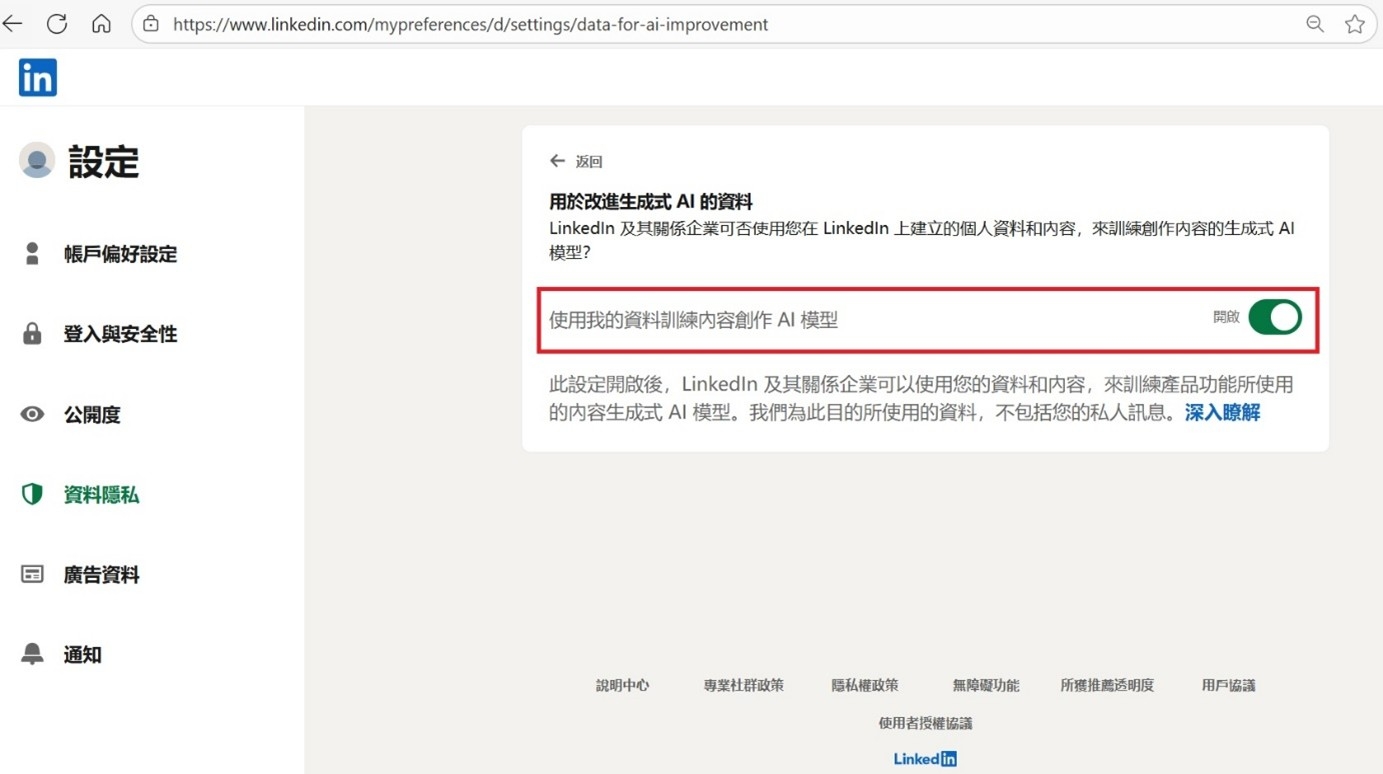This screenshot has height=774, width=1383.
Task: Click the bell icon for 通知 settings
Action: pos(32,654)
